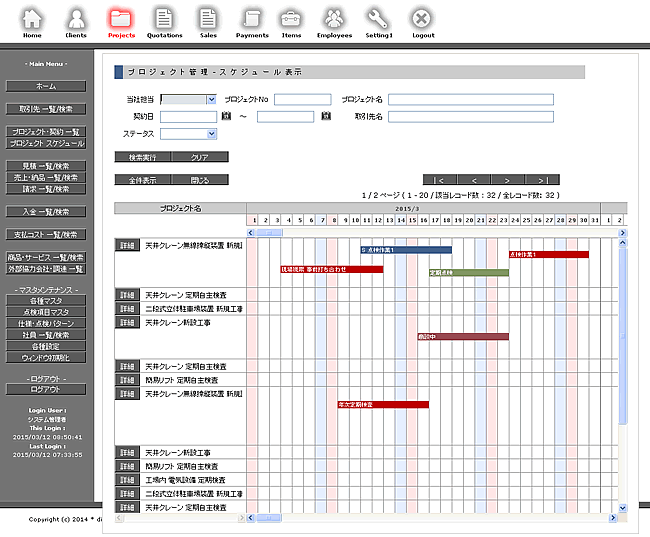
Task: Click upper Gantt horizontal scrollbar thumb
Action: coord(269,233)
